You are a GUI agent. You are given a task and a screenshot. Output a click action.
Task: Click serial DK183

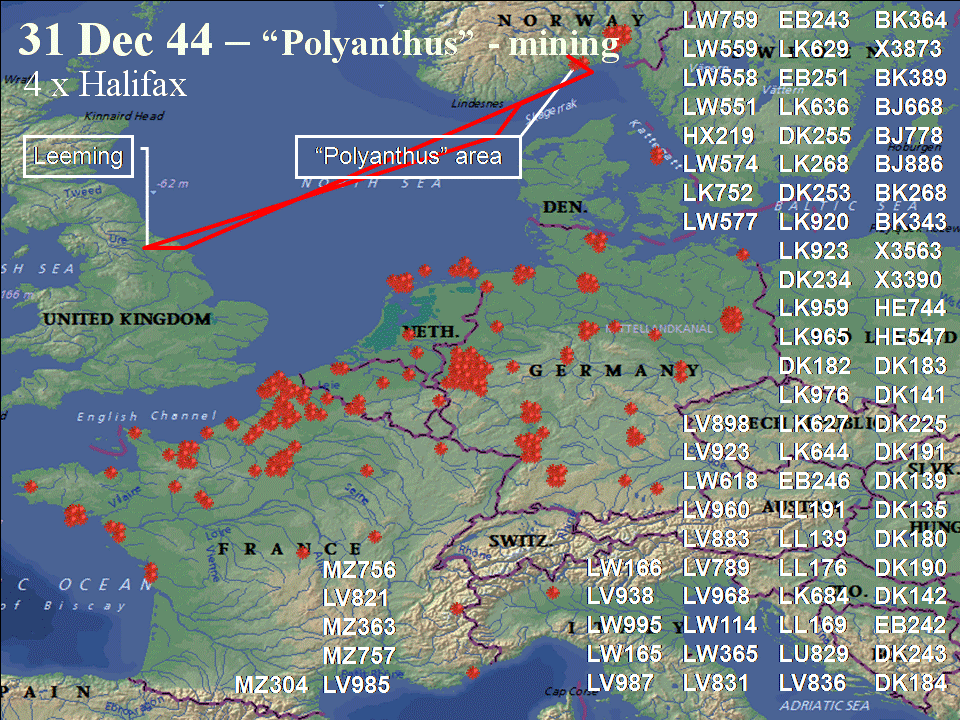[x=910, y=366]
